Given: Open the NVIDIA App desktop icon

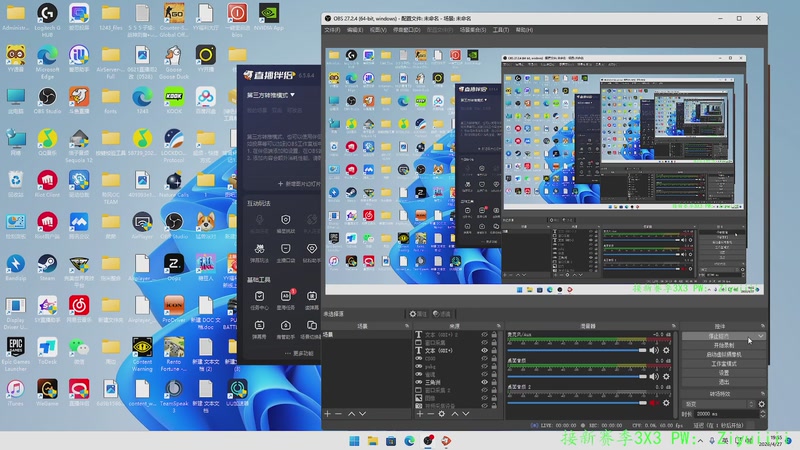Looking at the screenshot, I should (268, 17).
